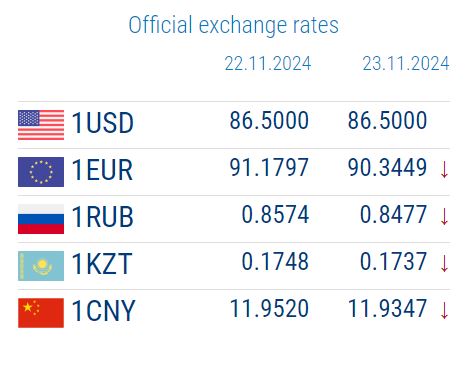Select the 23.11.2024 date column header
Screen dimensions: 467x372
[x=406, y=64]
